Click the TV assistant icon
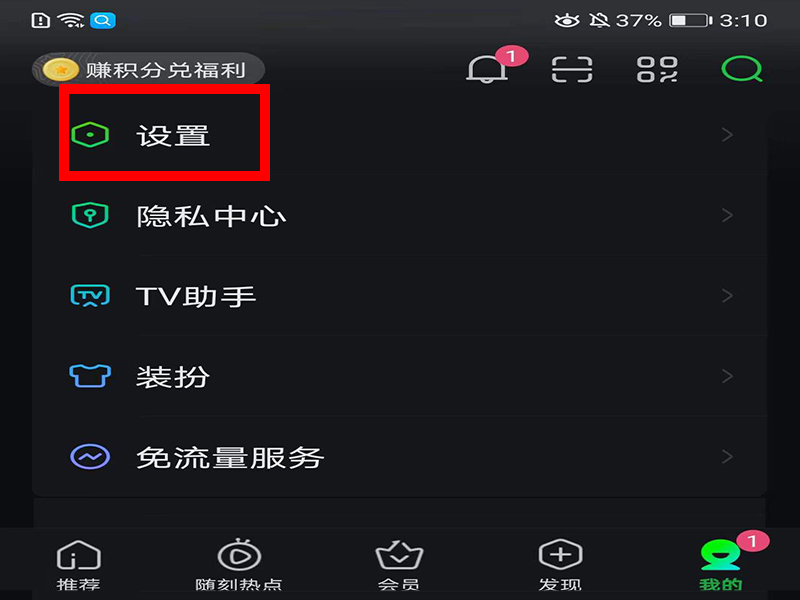800x600 pixels. point(90,295)
